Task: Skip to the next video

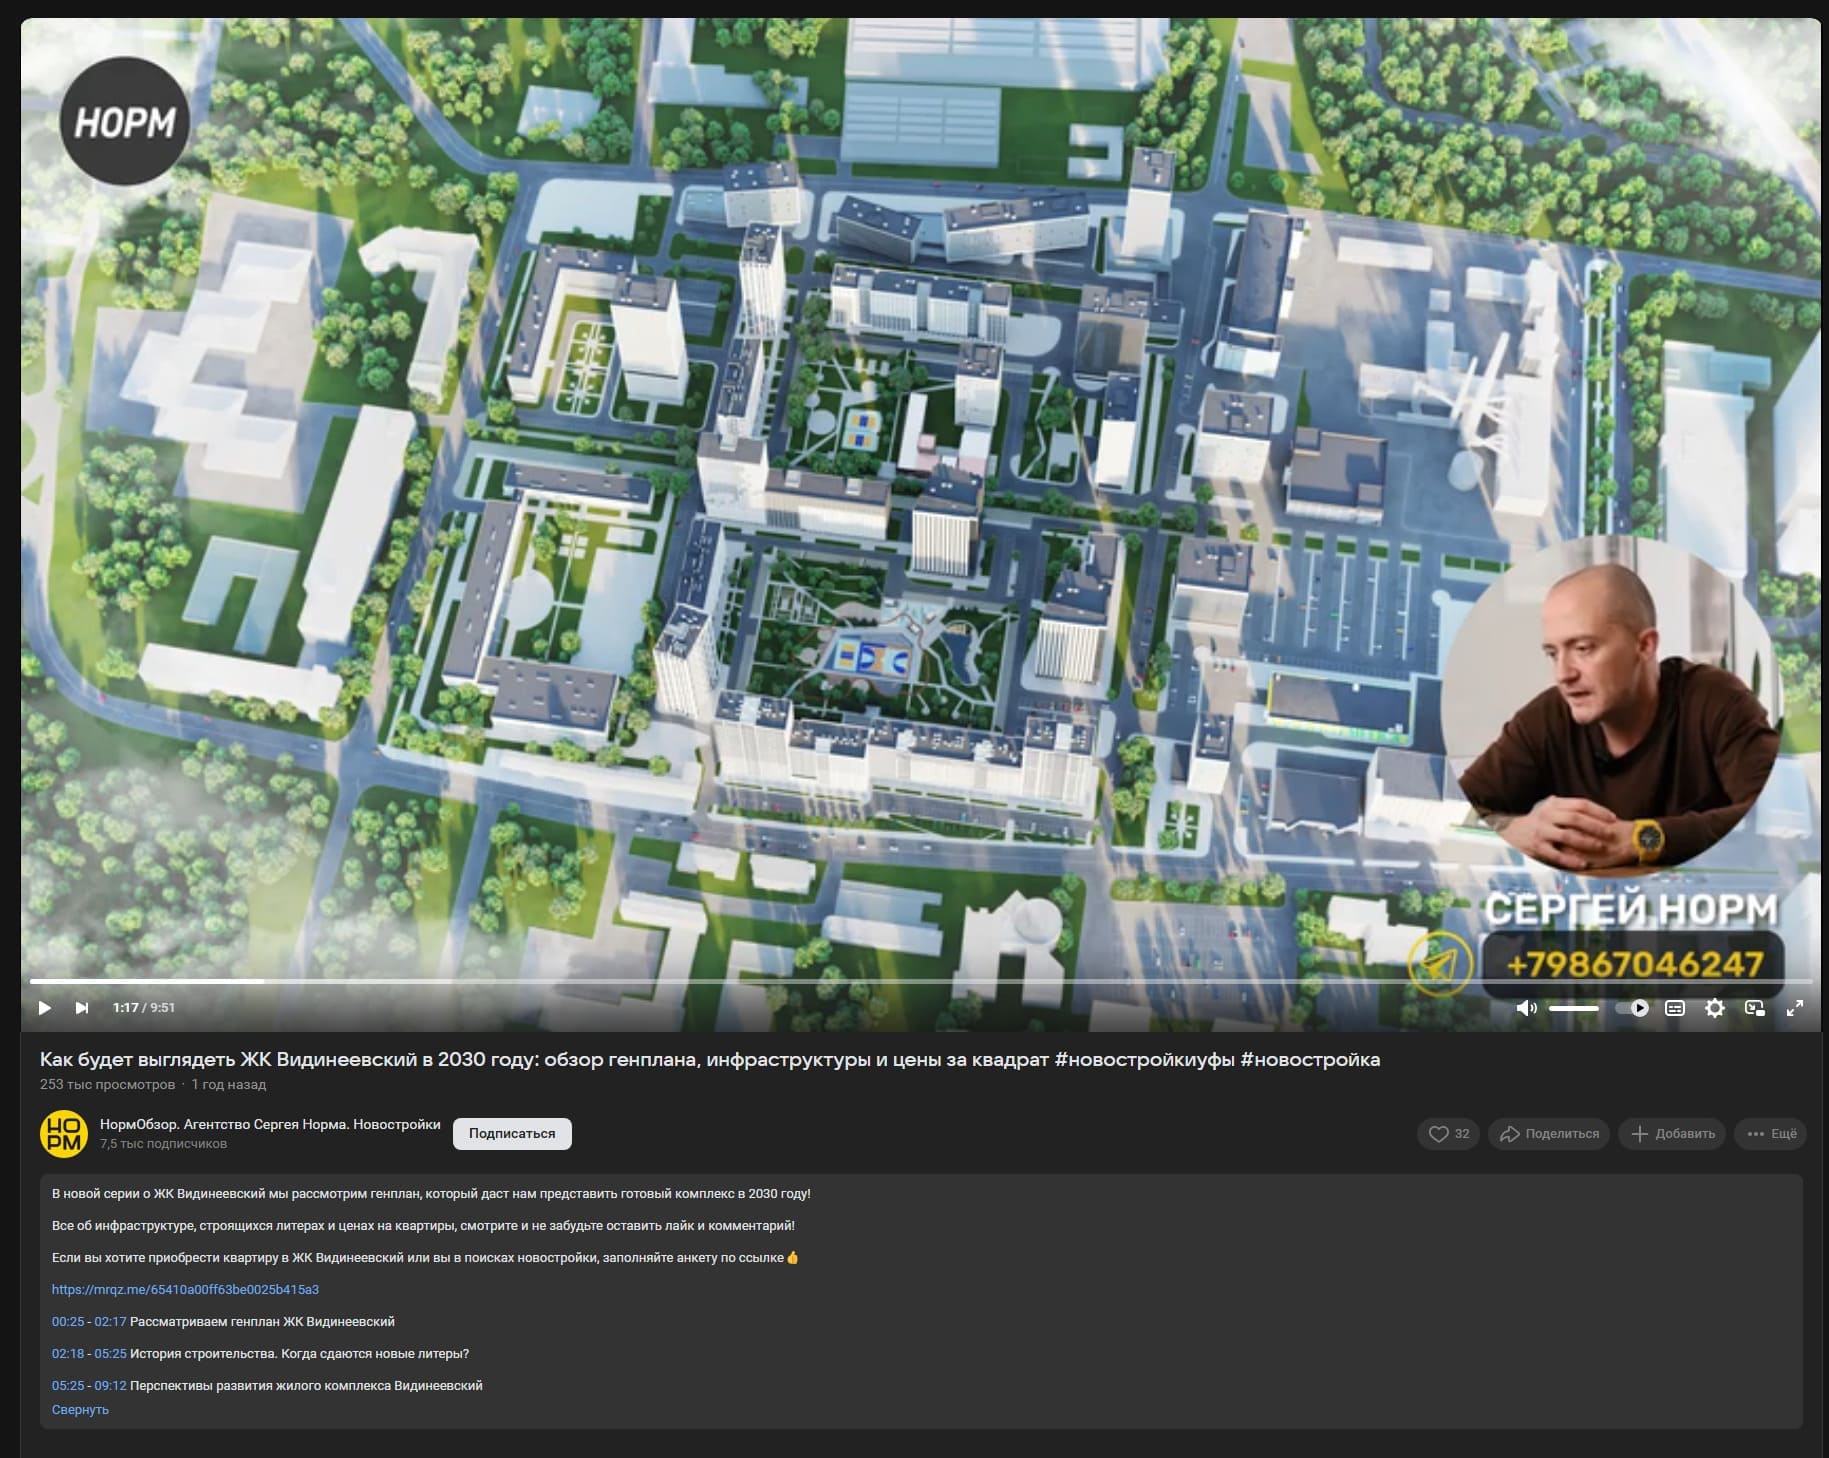Action: pyautogui.click(x=82, y=1007)
